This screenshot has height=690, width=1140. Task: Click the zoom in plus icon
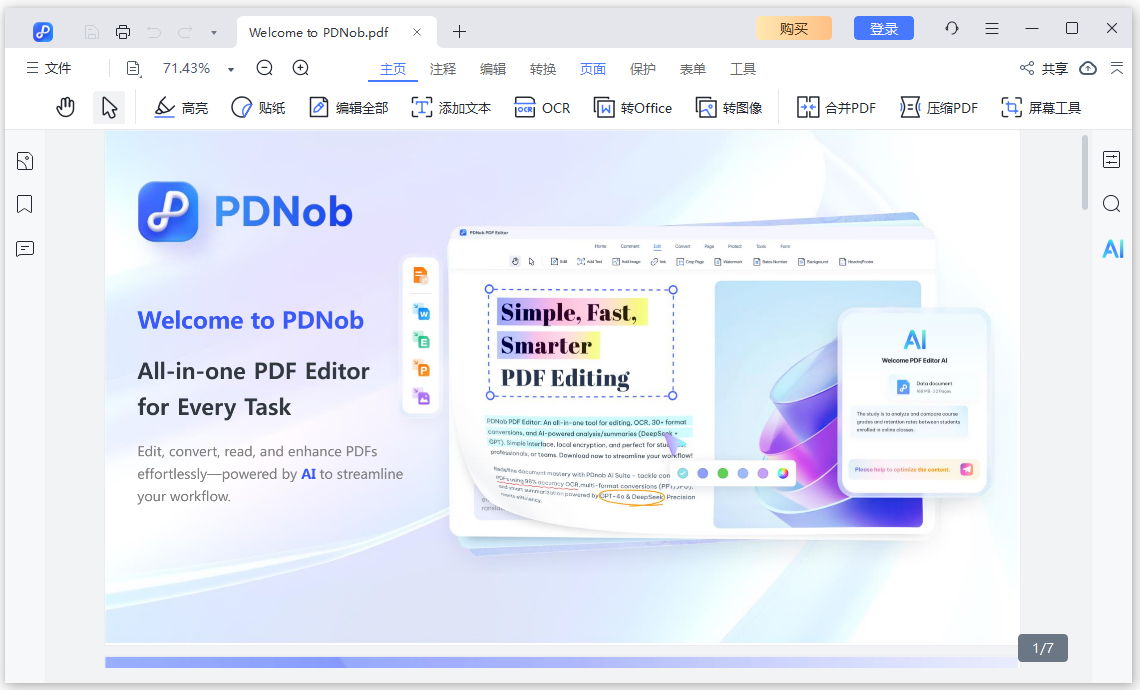point(300,68)
